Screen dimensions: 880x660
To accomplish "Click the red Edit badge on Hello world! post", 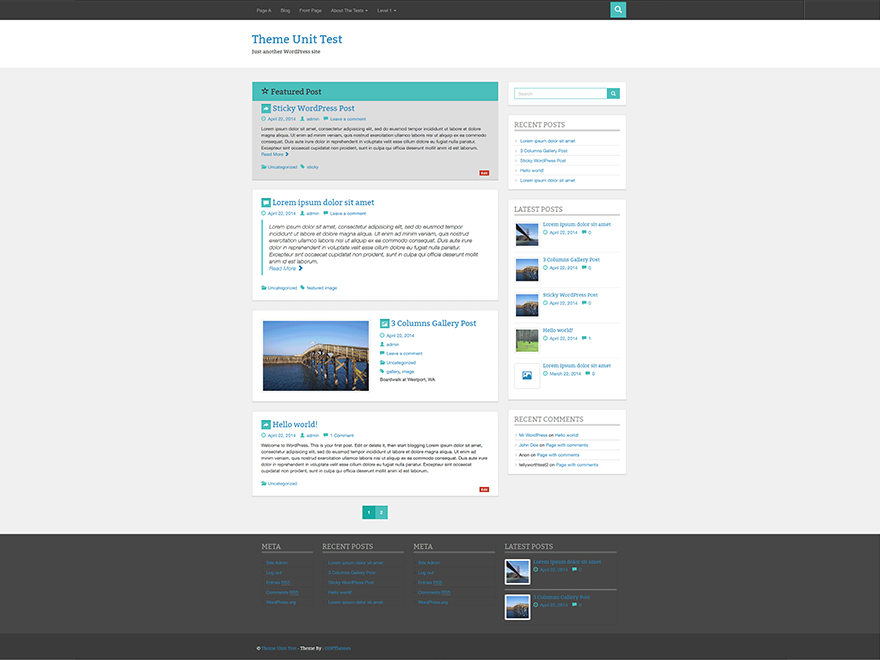I will (x=484, y=489).
